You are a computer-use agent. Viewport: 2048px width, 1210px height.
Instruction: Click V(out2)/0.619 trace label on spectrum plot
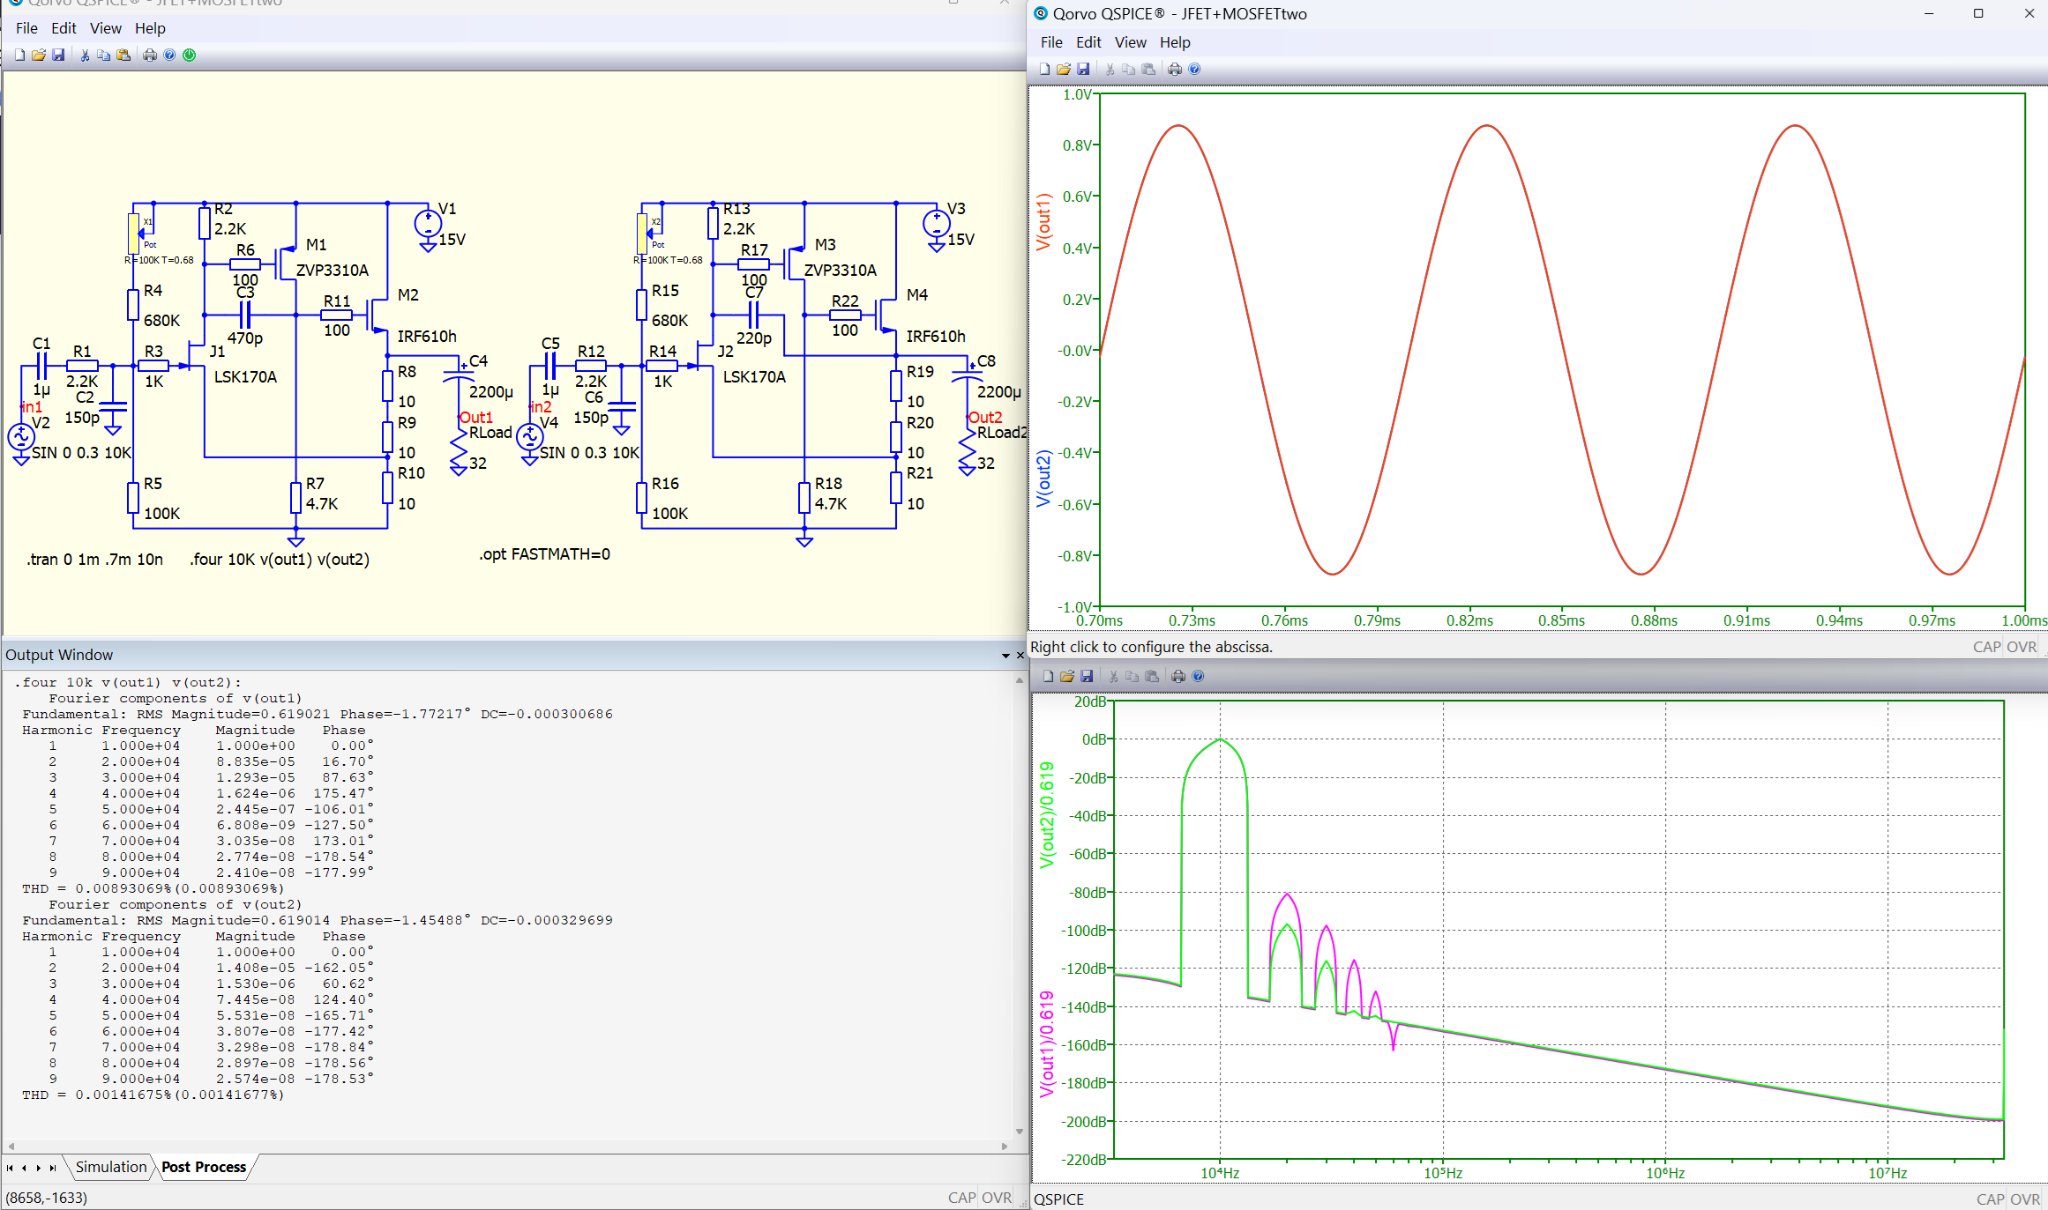click(x=1047, y=814)
